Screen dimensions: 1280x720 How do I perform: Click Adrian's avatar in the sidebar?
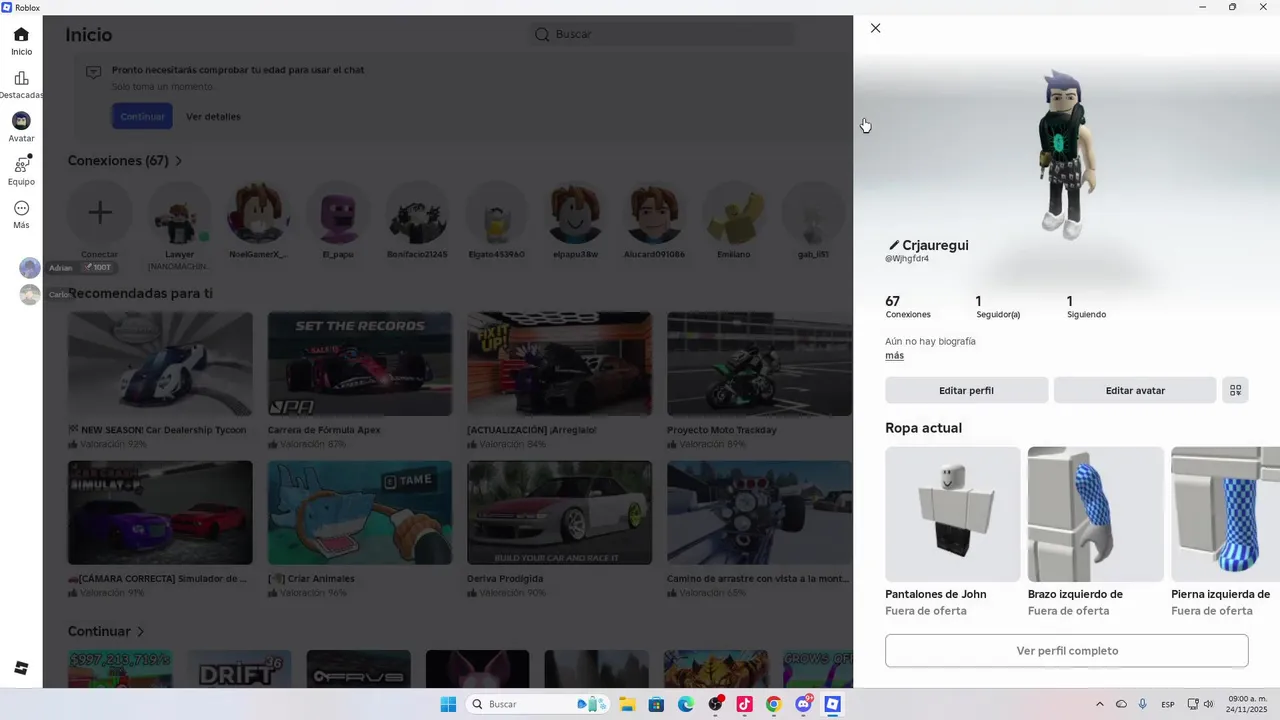(30, 268)
